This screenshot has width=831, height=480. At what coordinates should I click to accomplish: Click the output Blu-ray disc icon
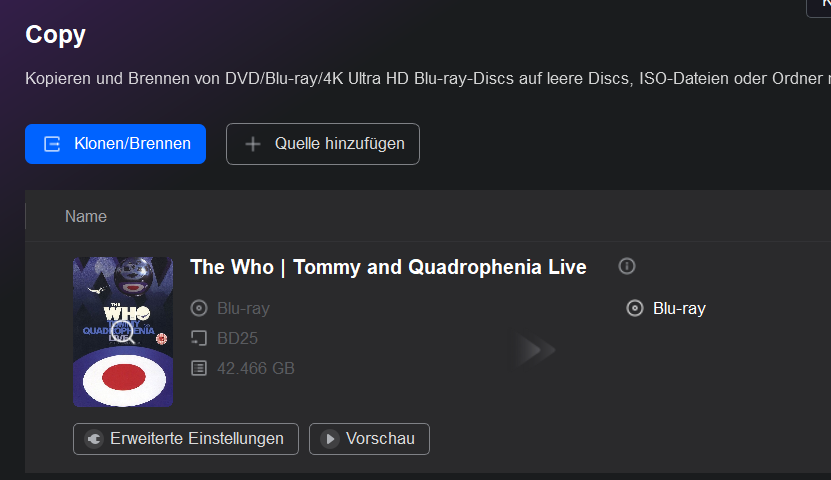[x=634, y=308]
